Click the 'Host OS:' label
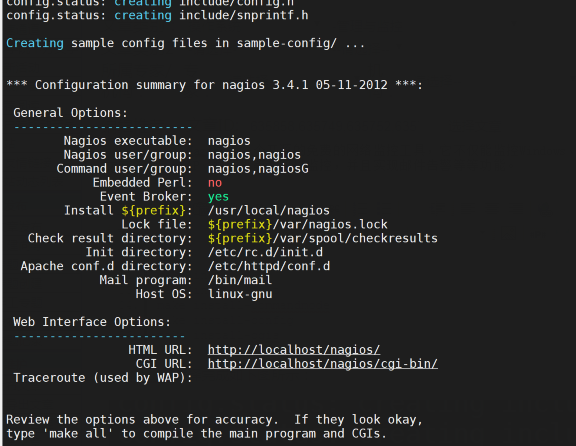The width and height of the screenshot is (576, 446). (x=164, y=294)
